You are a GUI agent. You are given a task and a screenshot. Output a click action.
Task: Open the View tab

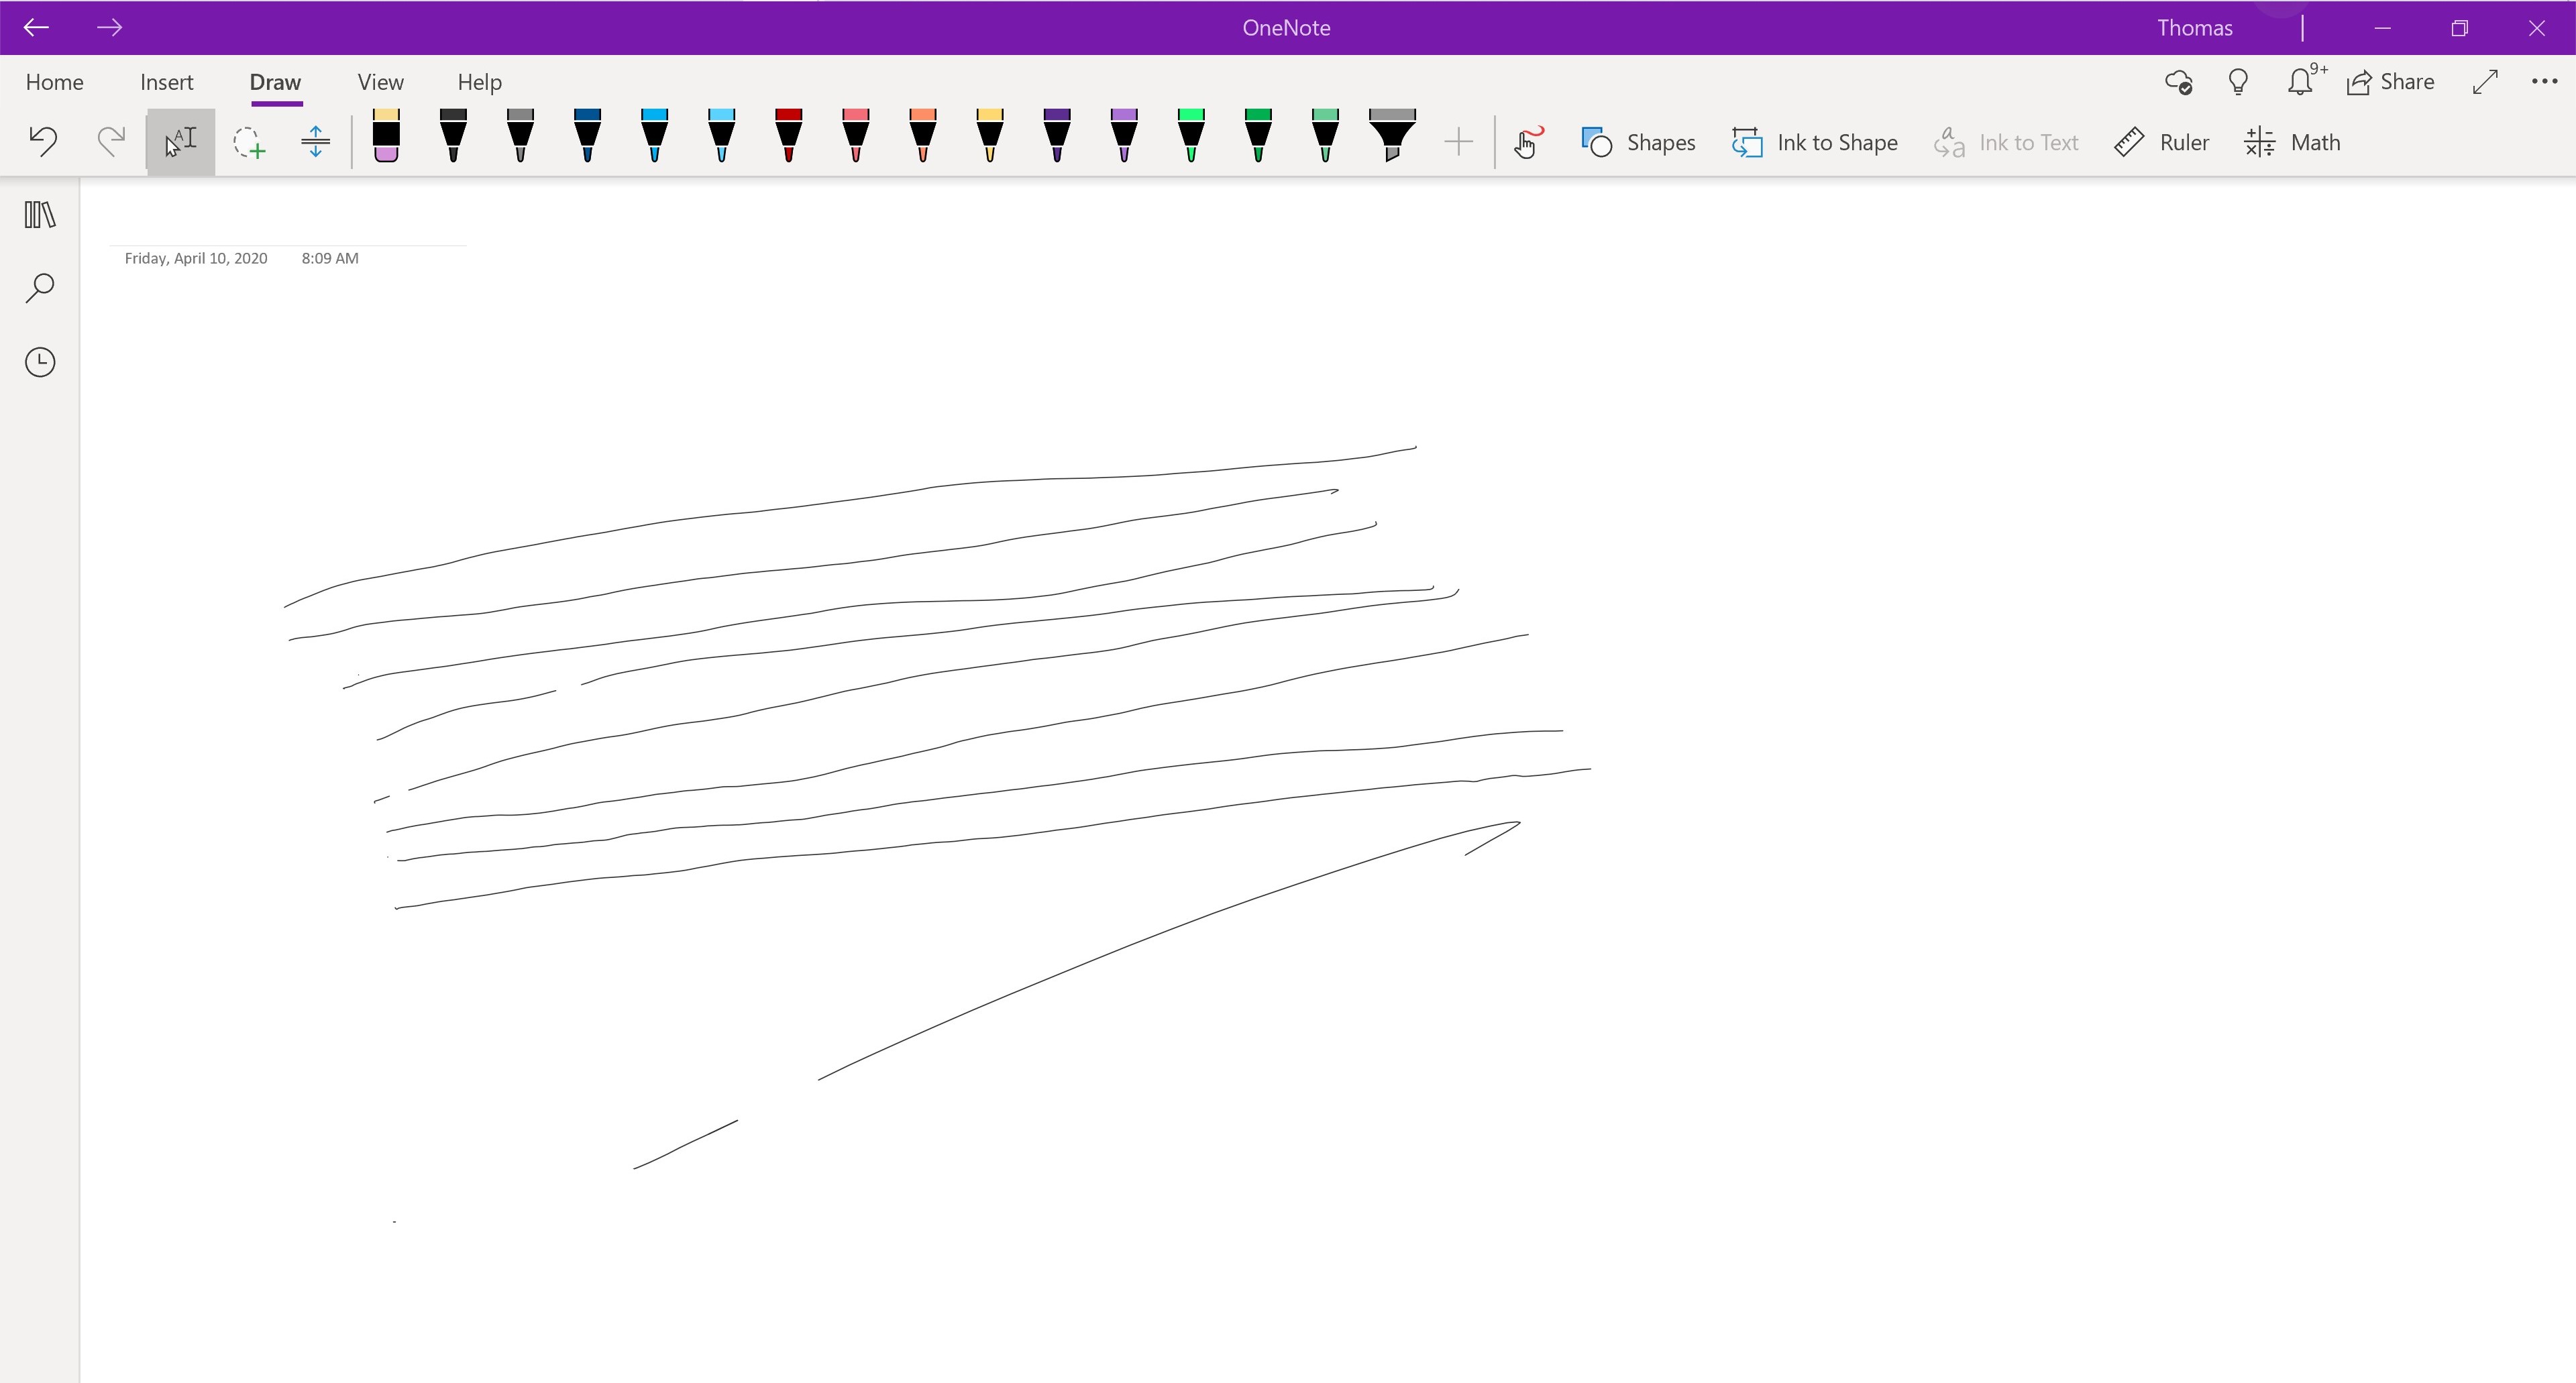[380, 82]
